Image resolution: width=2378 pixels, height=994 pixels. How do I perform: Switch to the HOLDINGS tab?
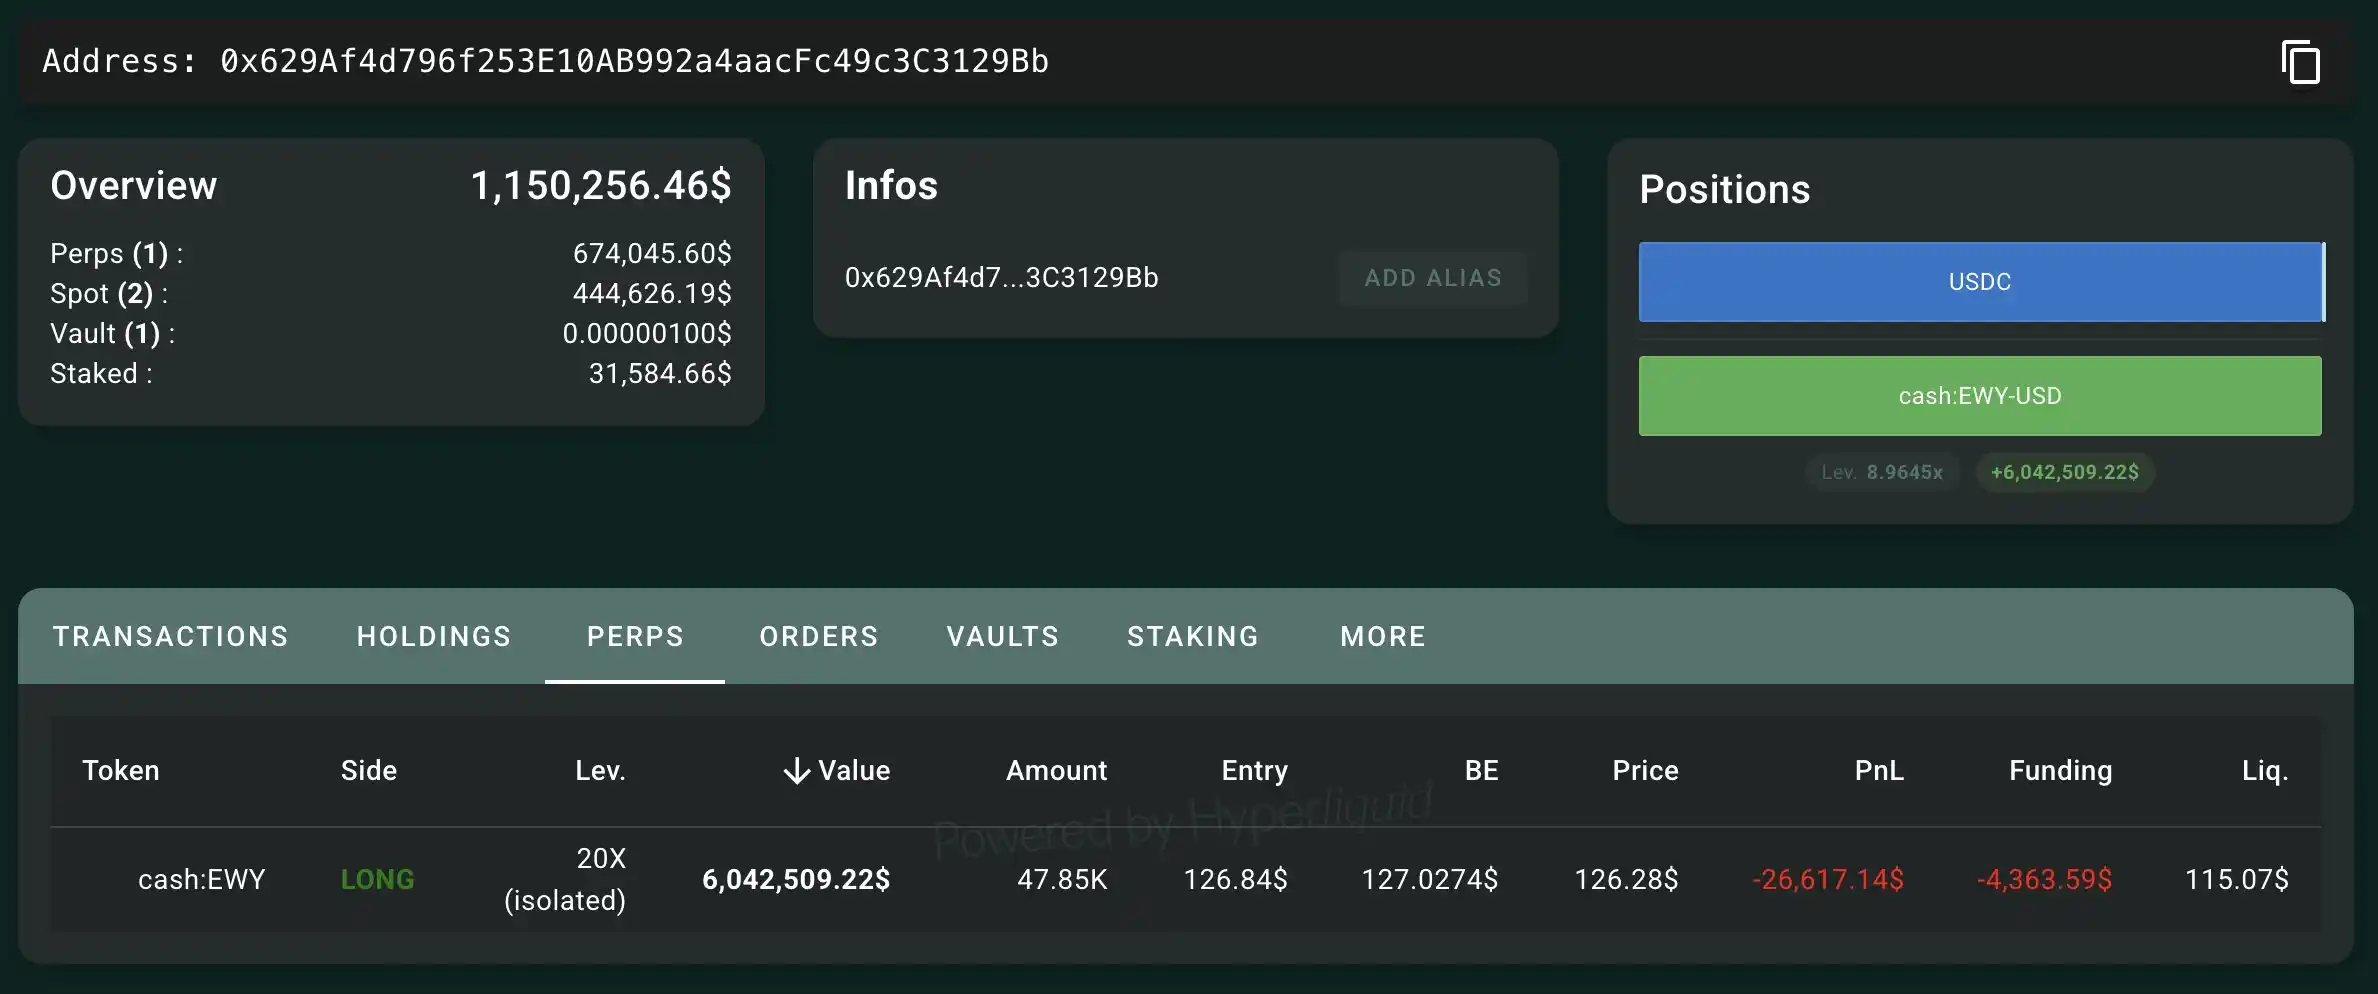(434, 637)
